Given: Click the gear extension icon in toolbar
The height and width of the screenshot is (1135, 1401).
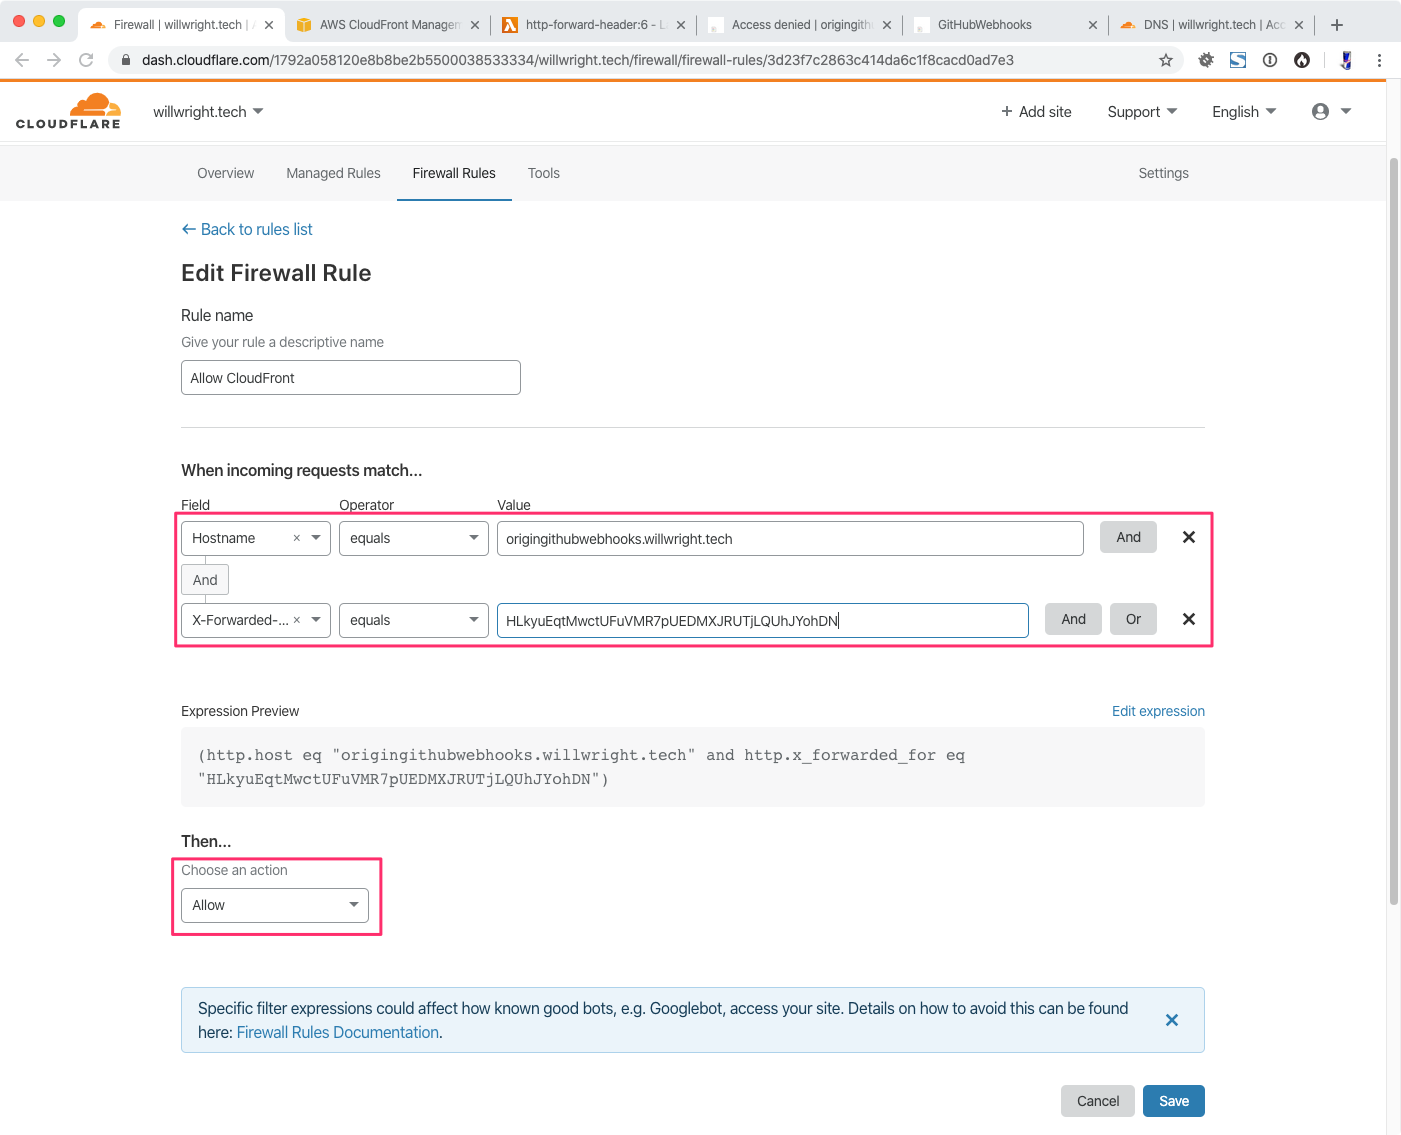Looking at the screenshot, I should (1206, 60).
